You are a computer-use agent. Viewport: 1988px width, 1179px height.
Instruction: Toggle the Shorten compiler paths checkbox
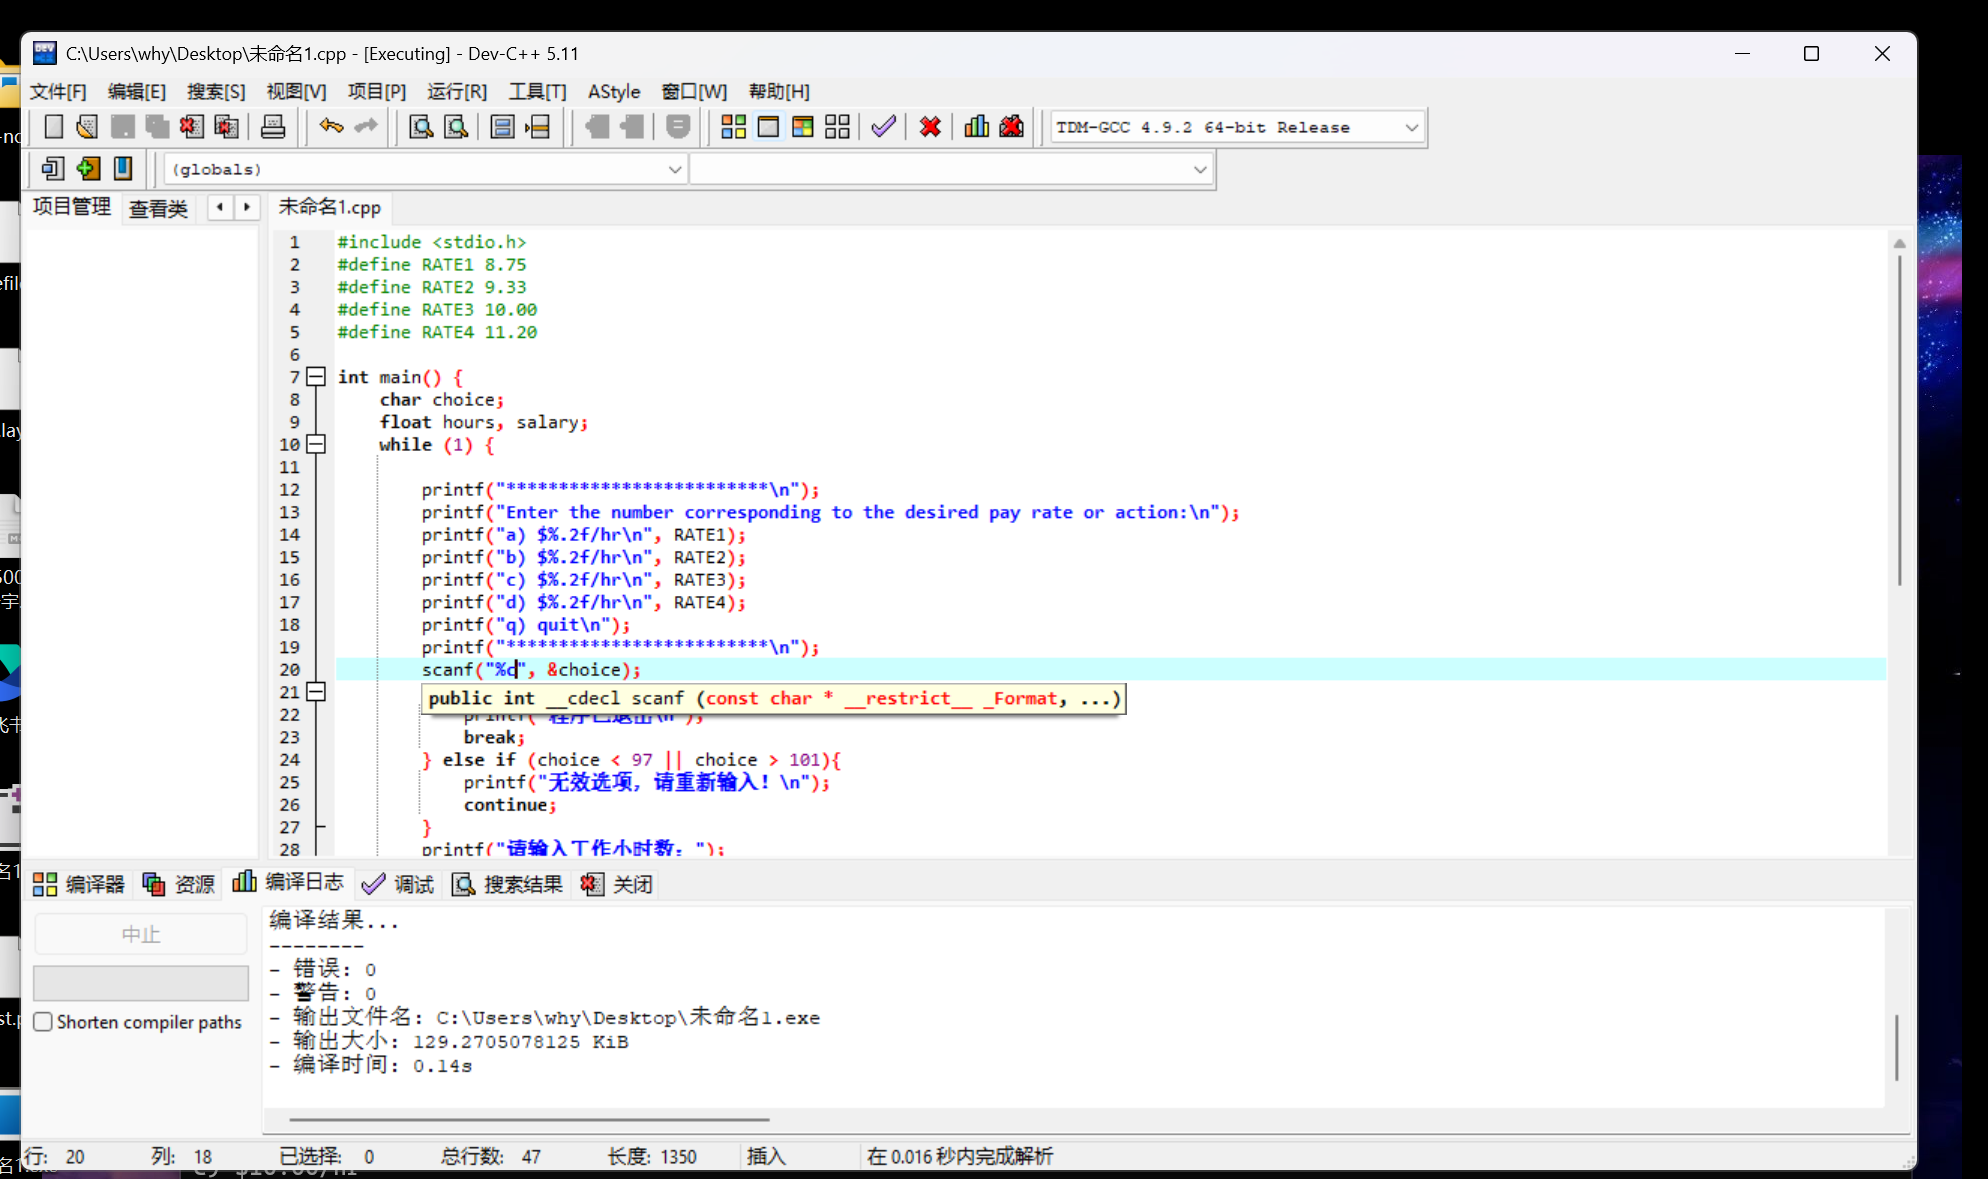tap(43, 1022)
